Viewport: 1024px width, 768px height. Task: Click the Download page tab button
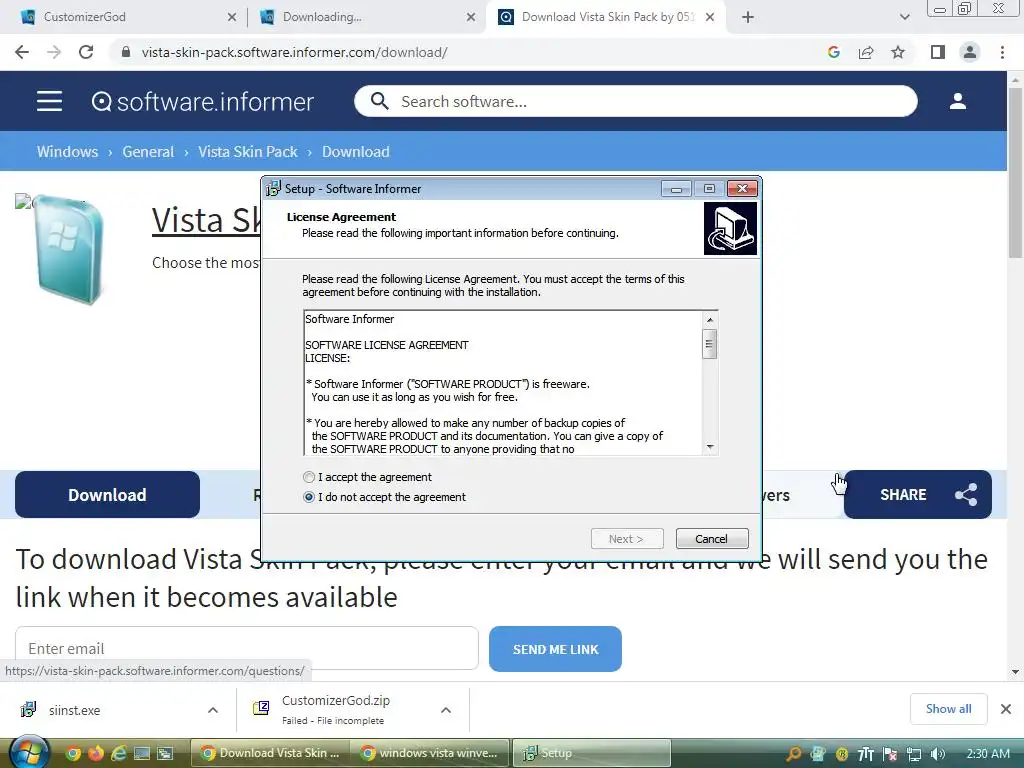(107, 494)
